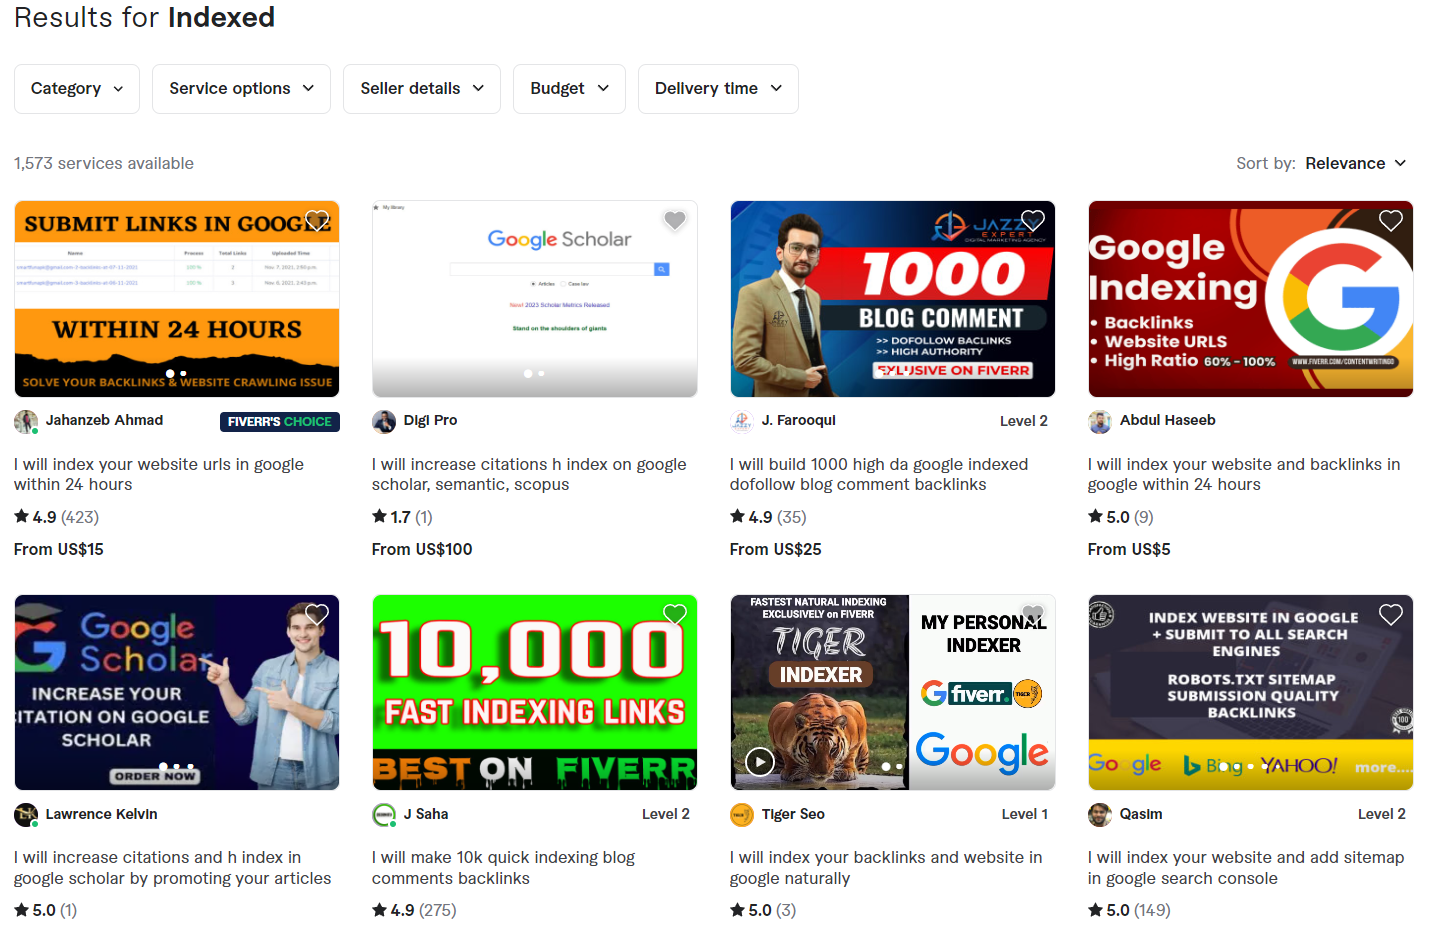Screen dimensions: 1443x926
Task: Click the 4.9 (423) star rating
Action: pyautogui.click(x=57, y=517)
